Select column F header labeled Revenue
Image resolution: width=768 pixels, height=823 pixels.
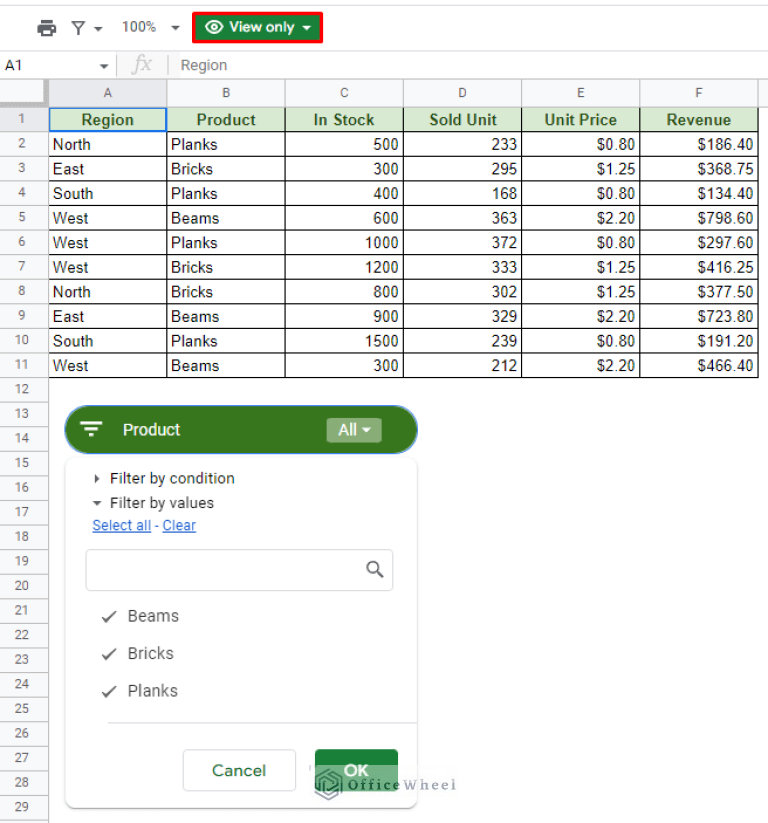coord(698,91)
